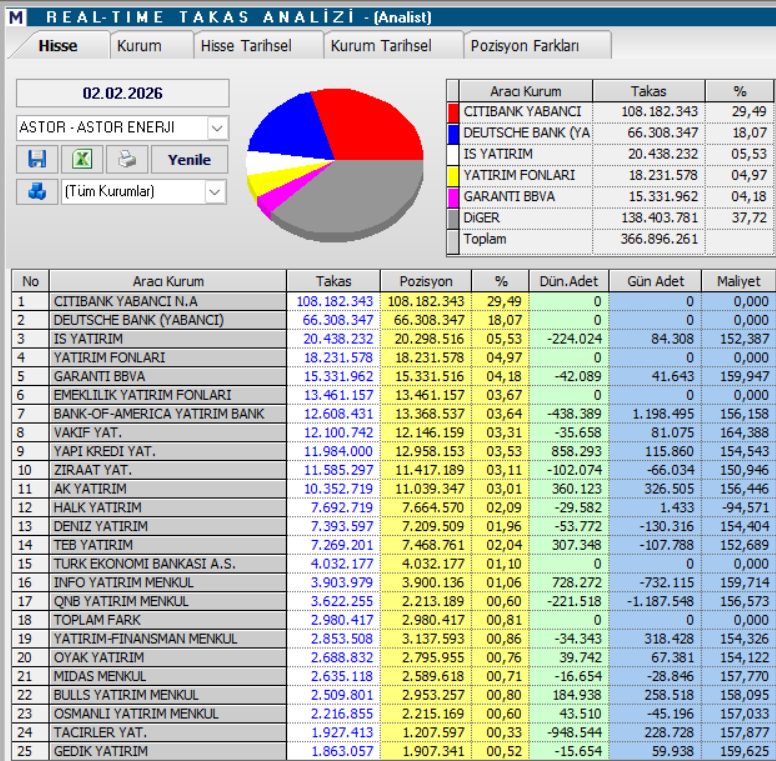Select the YAPI KREDI YAT. row
776x761 pixels.
393,451
